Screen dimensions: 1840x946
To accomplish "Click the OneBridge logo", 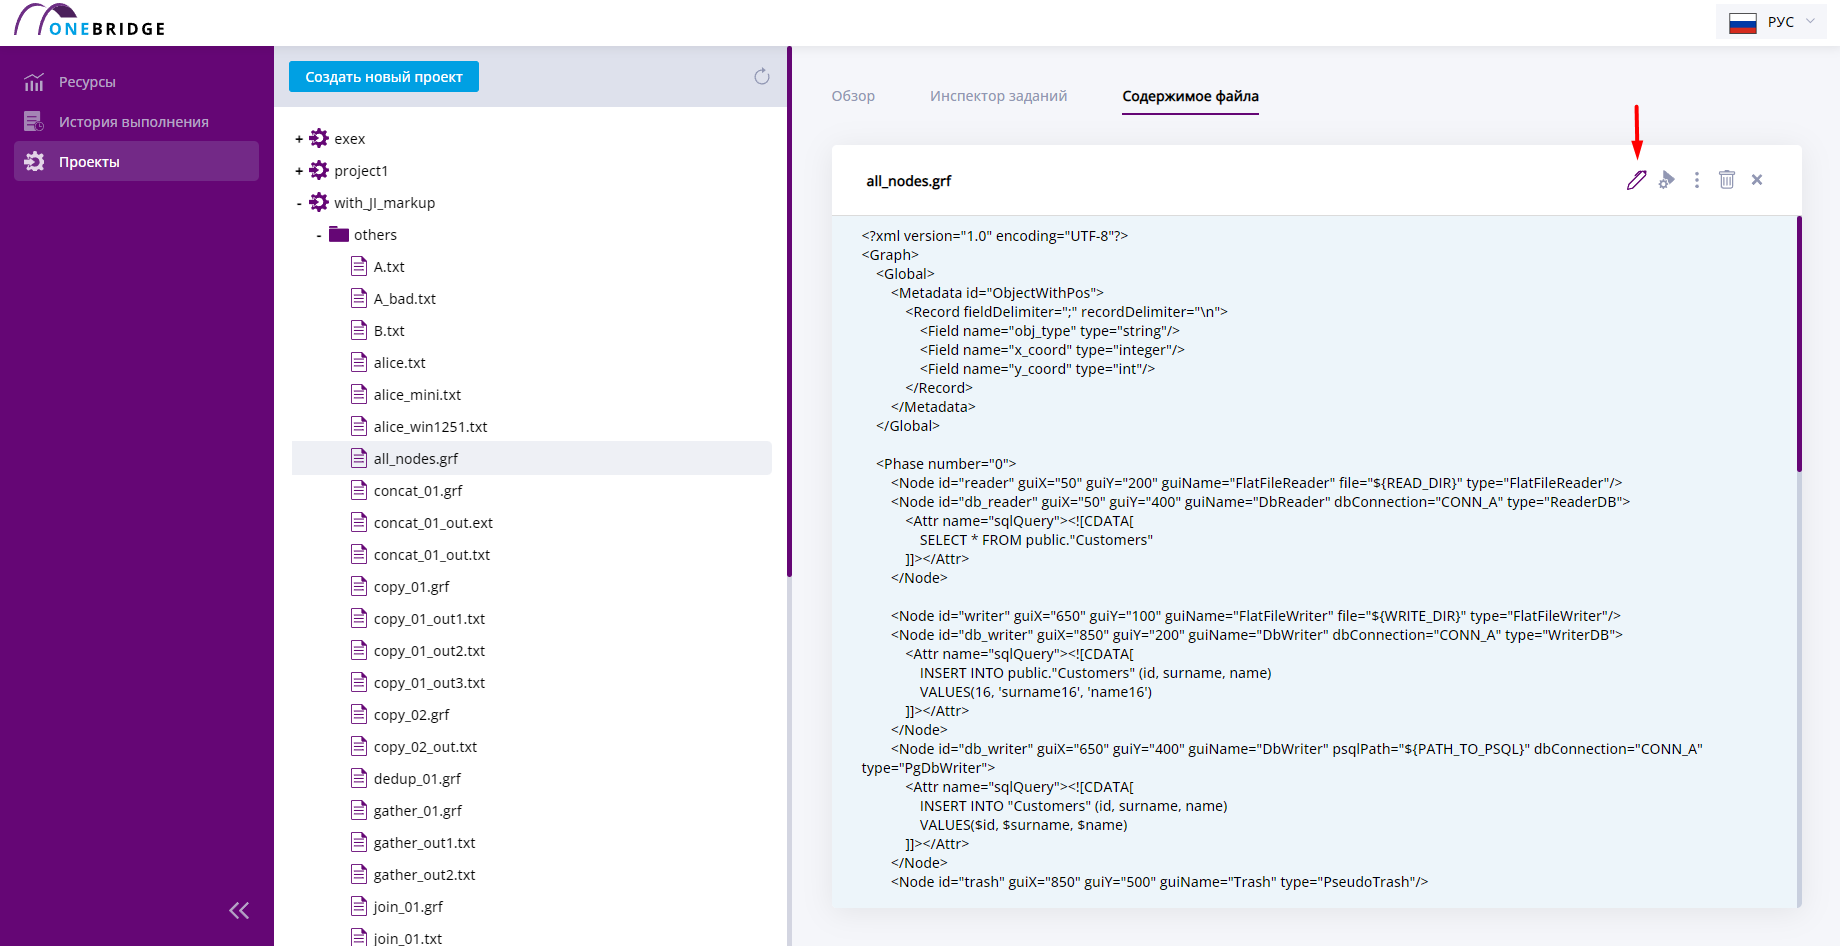I will click(x=90, y=21).
